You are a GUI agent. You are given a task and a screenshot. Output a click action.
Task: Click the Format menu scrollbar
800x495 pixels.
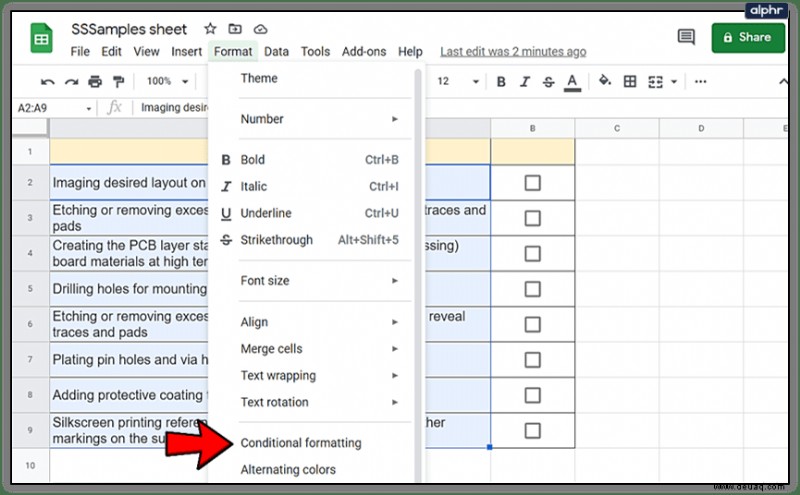pos(418,276)
